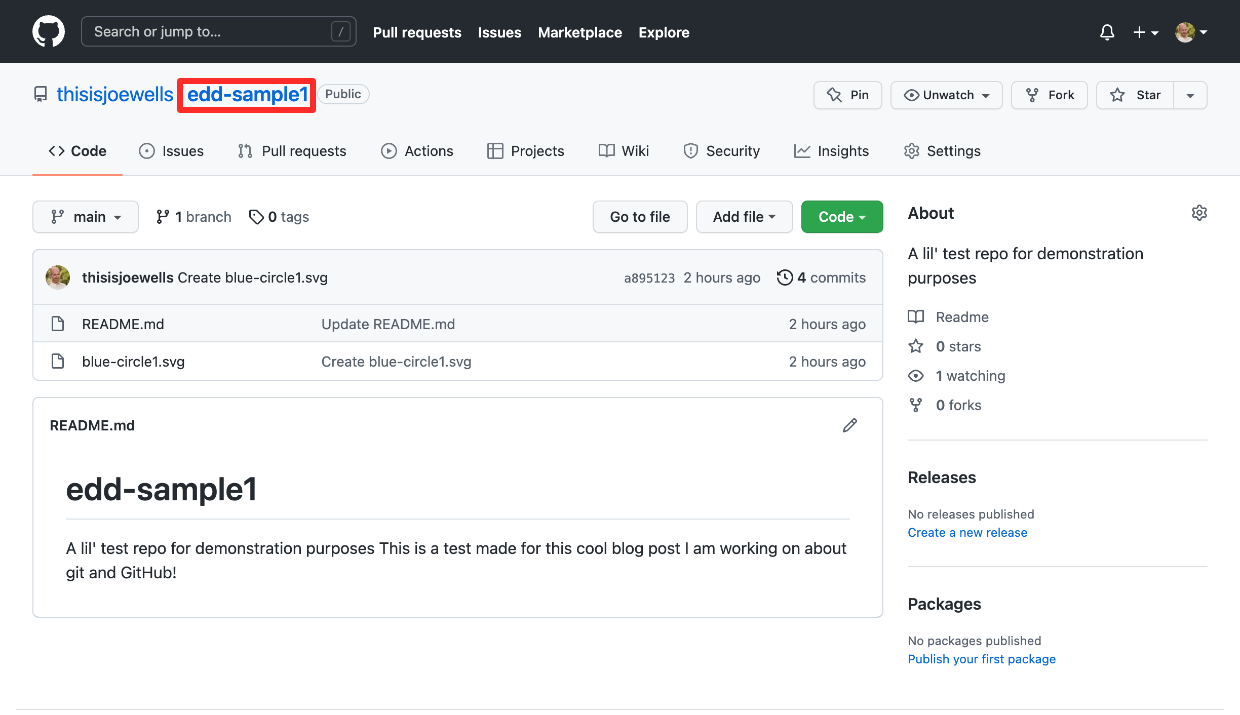The height and width of the screenshot is (715, 1240).
Task: Click the branch icon next to 1 branch
Action: tap(163, 217)
